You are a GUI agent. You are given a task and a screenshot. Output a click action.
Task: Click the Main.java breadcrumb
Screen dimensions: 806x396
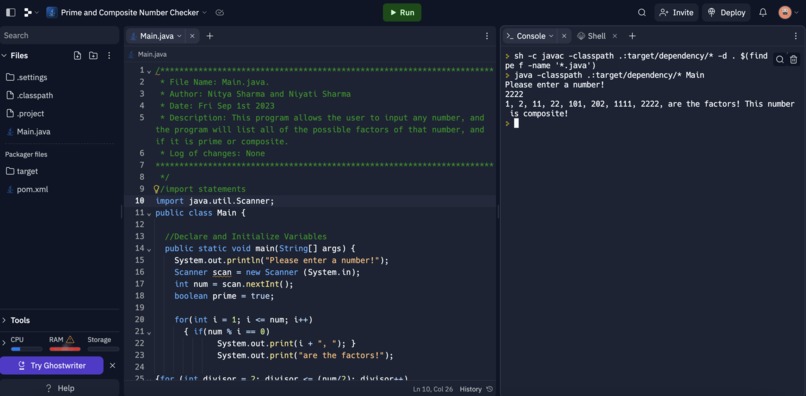[x=152, y=54]
